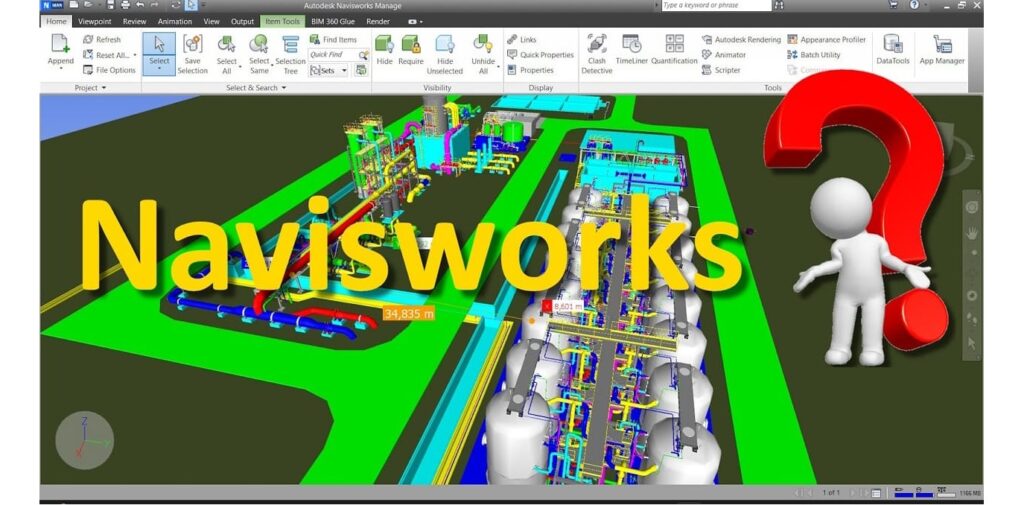Switch to the Viewpoint tab
Image resolution: width=1024 pixels, height=505 pixels.
[x=95, y=22]
